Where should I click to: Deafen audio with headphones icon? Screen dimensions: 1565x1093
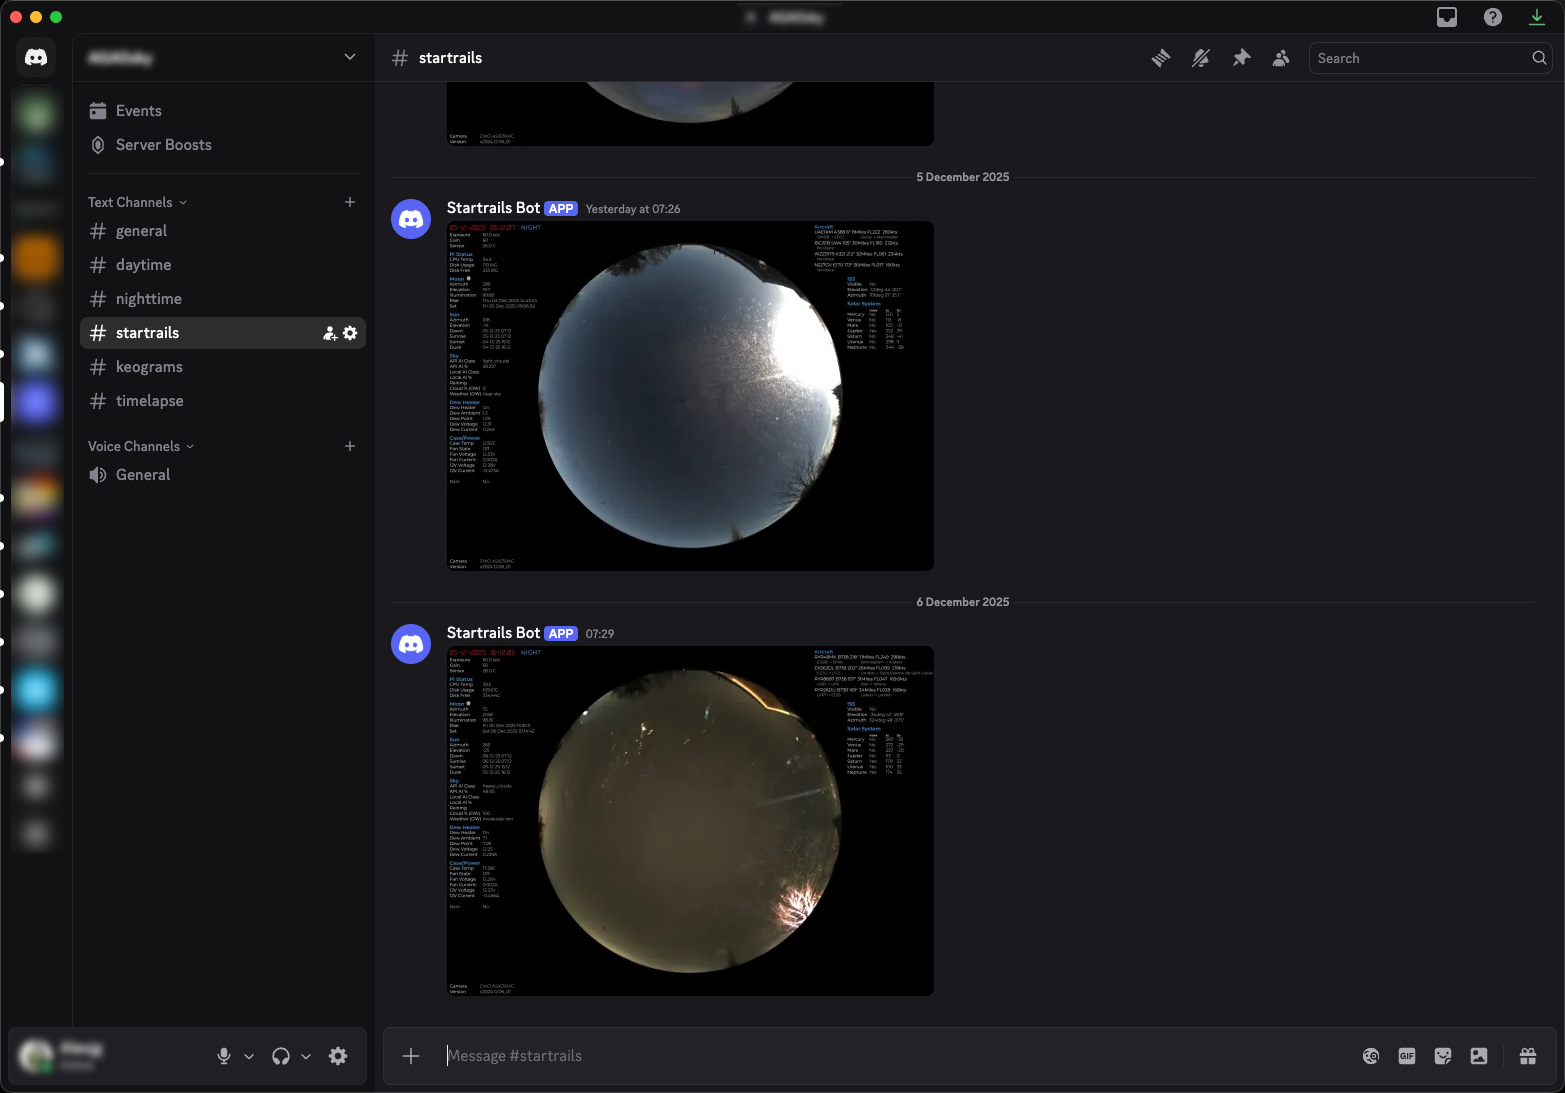281,1056
